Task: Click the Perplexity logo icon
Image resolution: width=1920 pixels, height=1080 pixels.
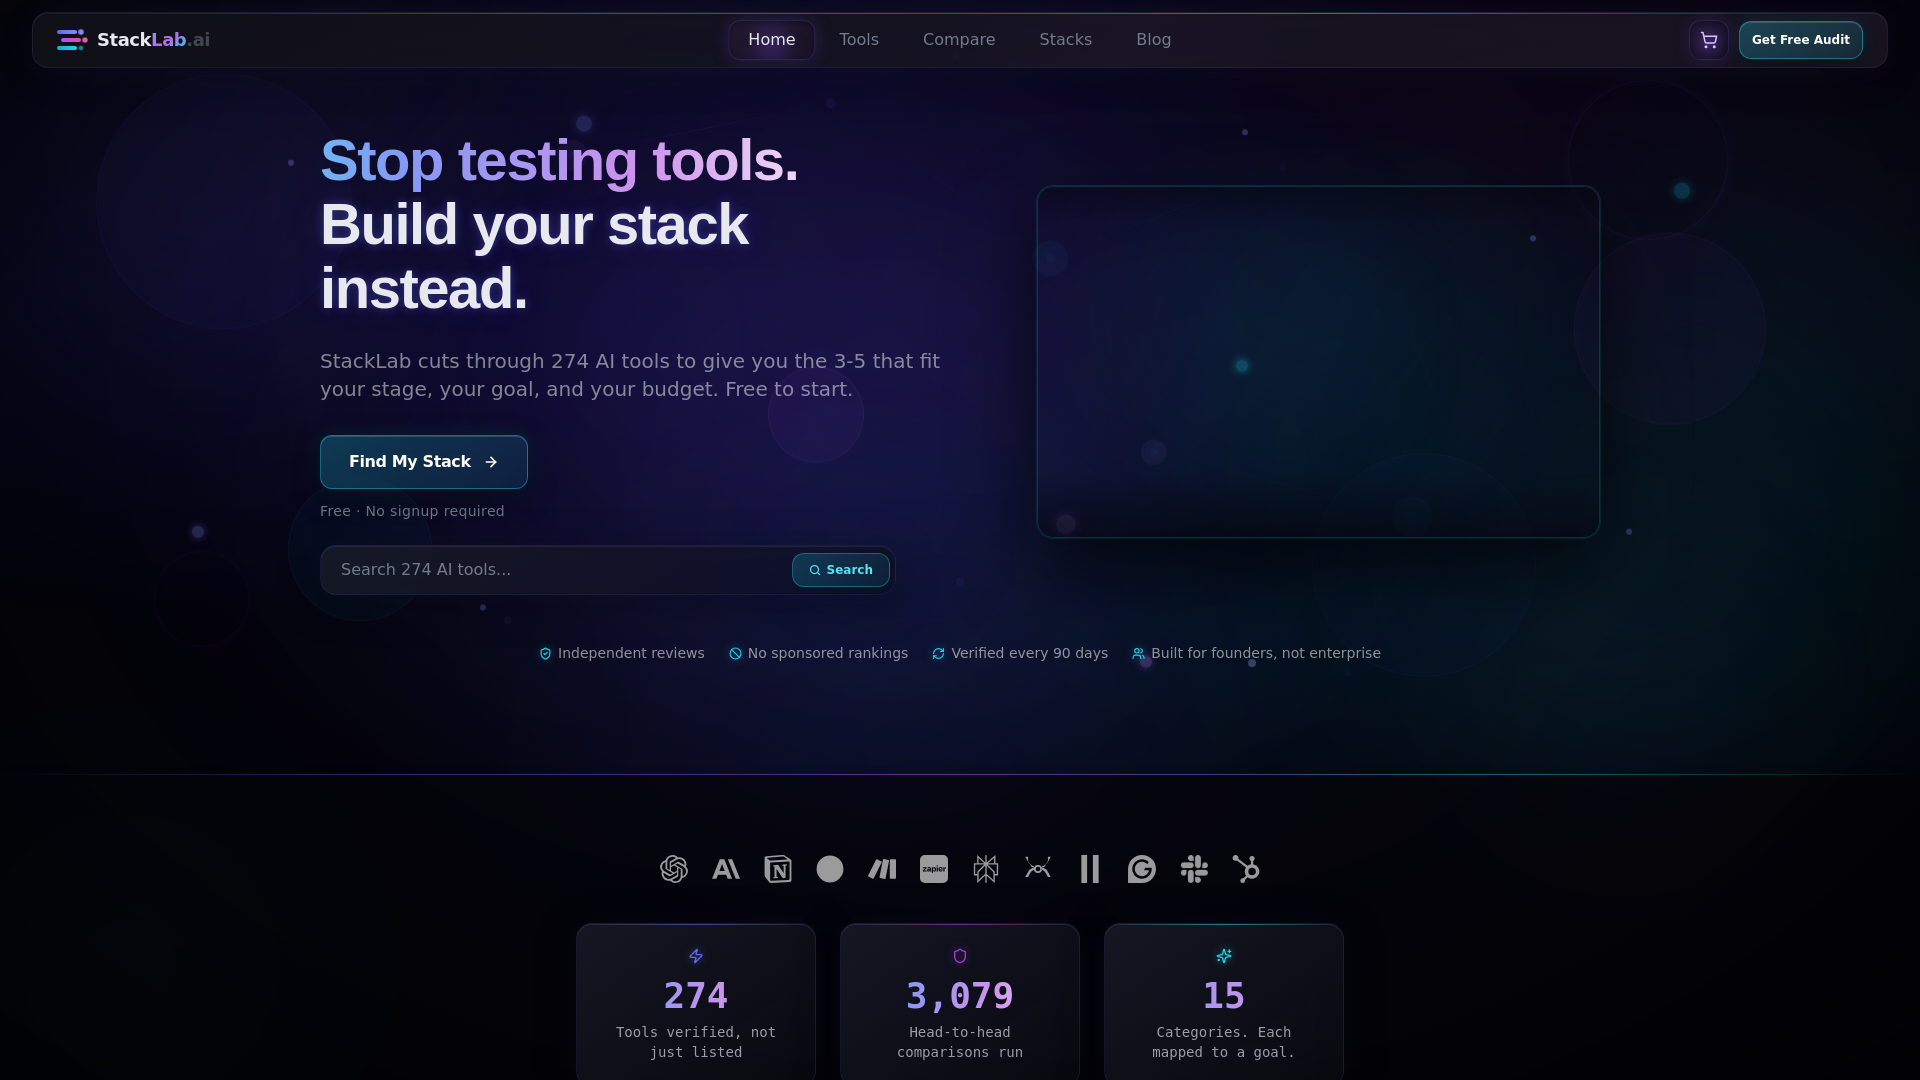Action: [986, 869]
